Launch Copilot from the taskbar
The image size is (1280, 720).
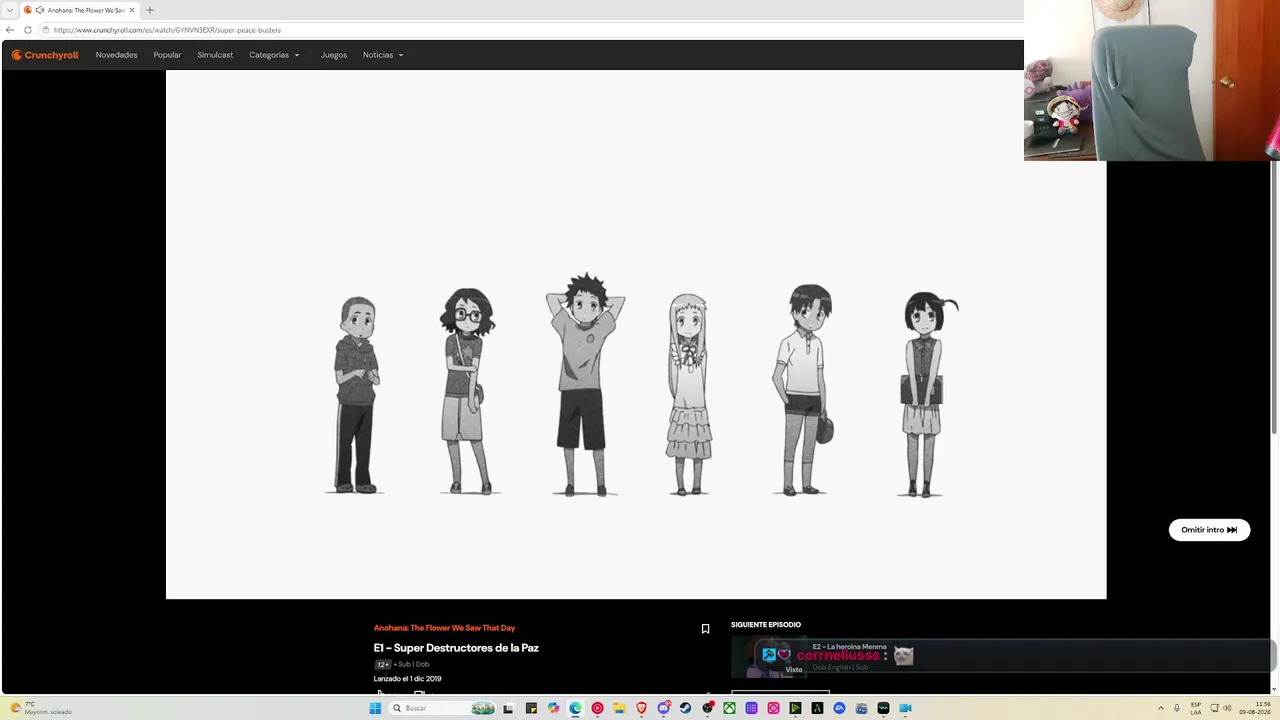click(553, 708)
